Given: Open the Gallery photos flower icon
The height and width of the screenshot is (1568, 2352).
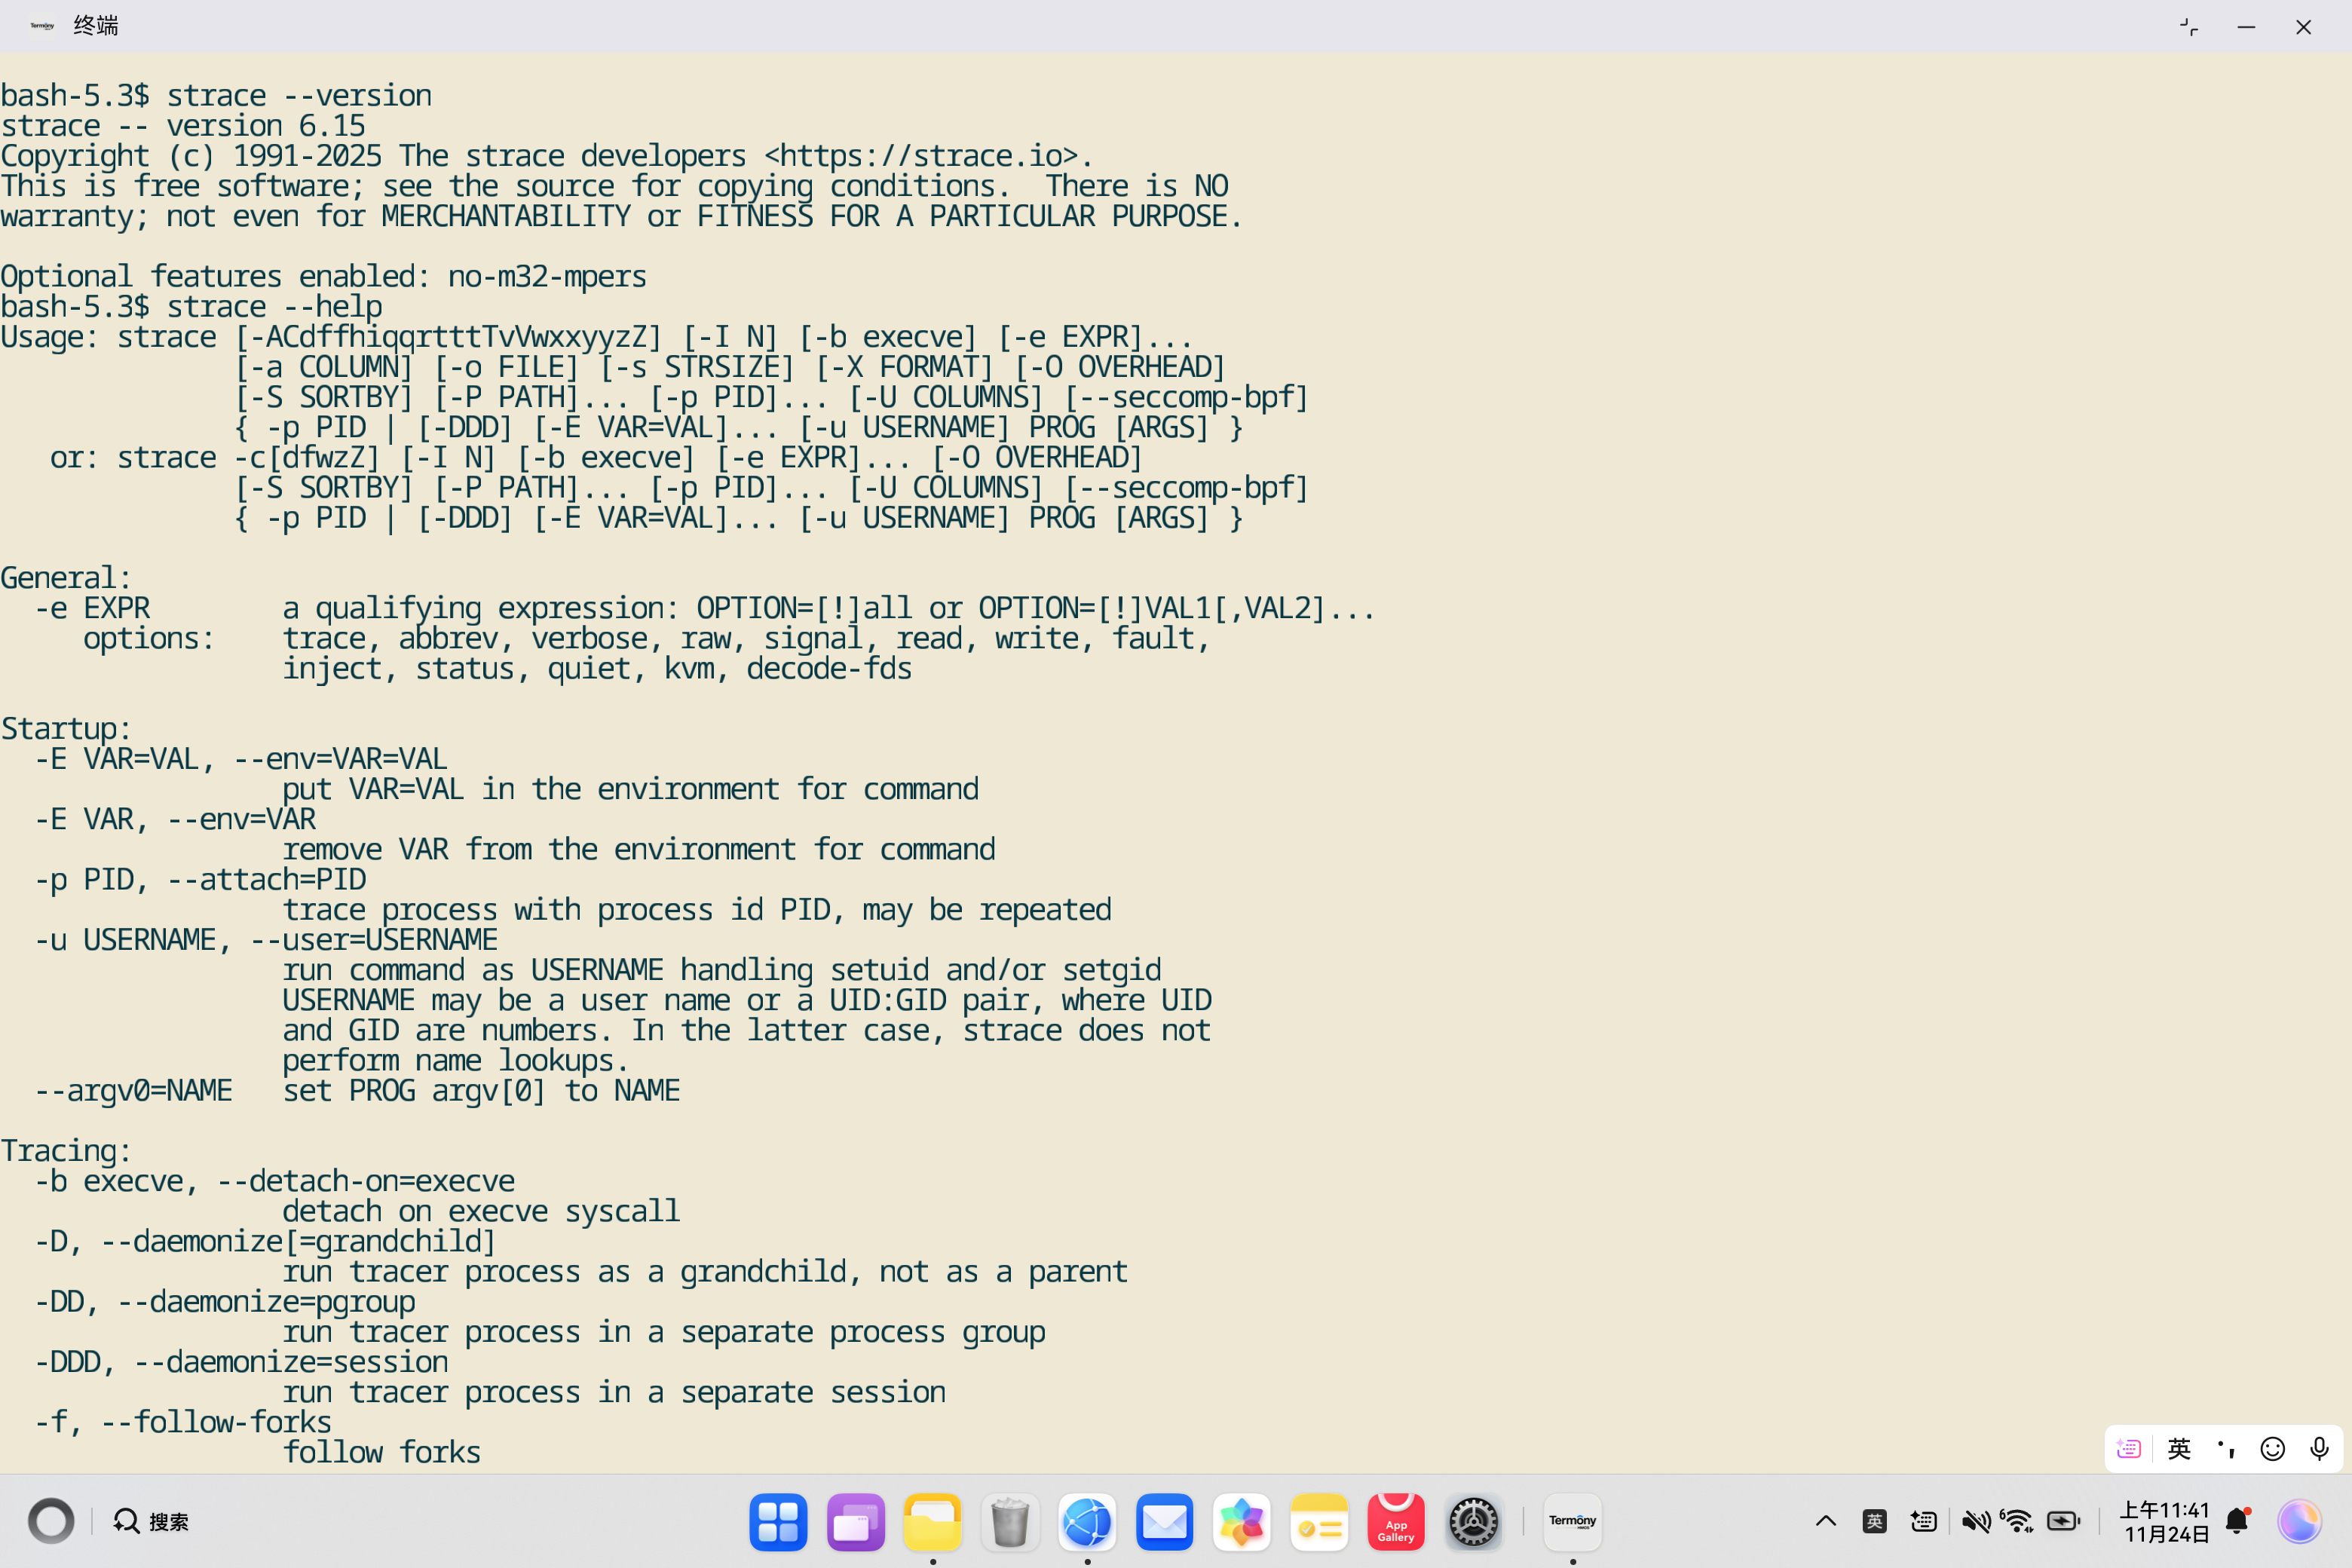Looking at the screenshot, I should click(1241, 1522).
